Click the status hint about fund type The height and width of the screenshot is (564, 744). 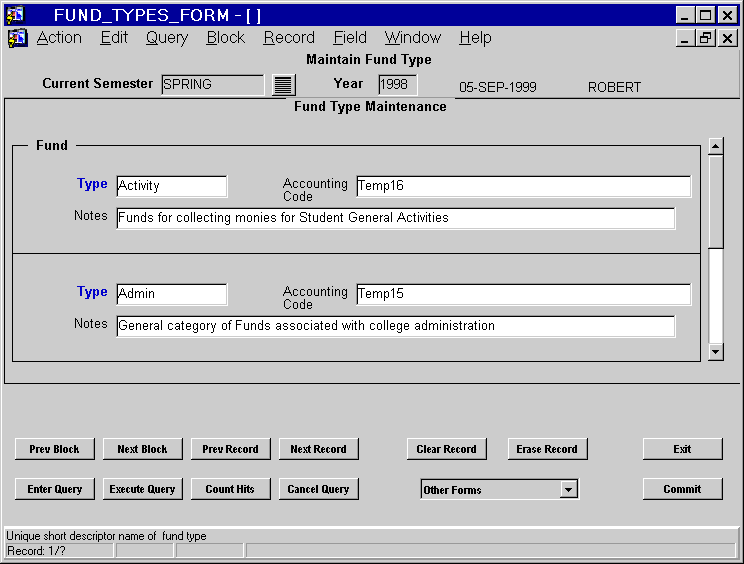click(106, 536)
